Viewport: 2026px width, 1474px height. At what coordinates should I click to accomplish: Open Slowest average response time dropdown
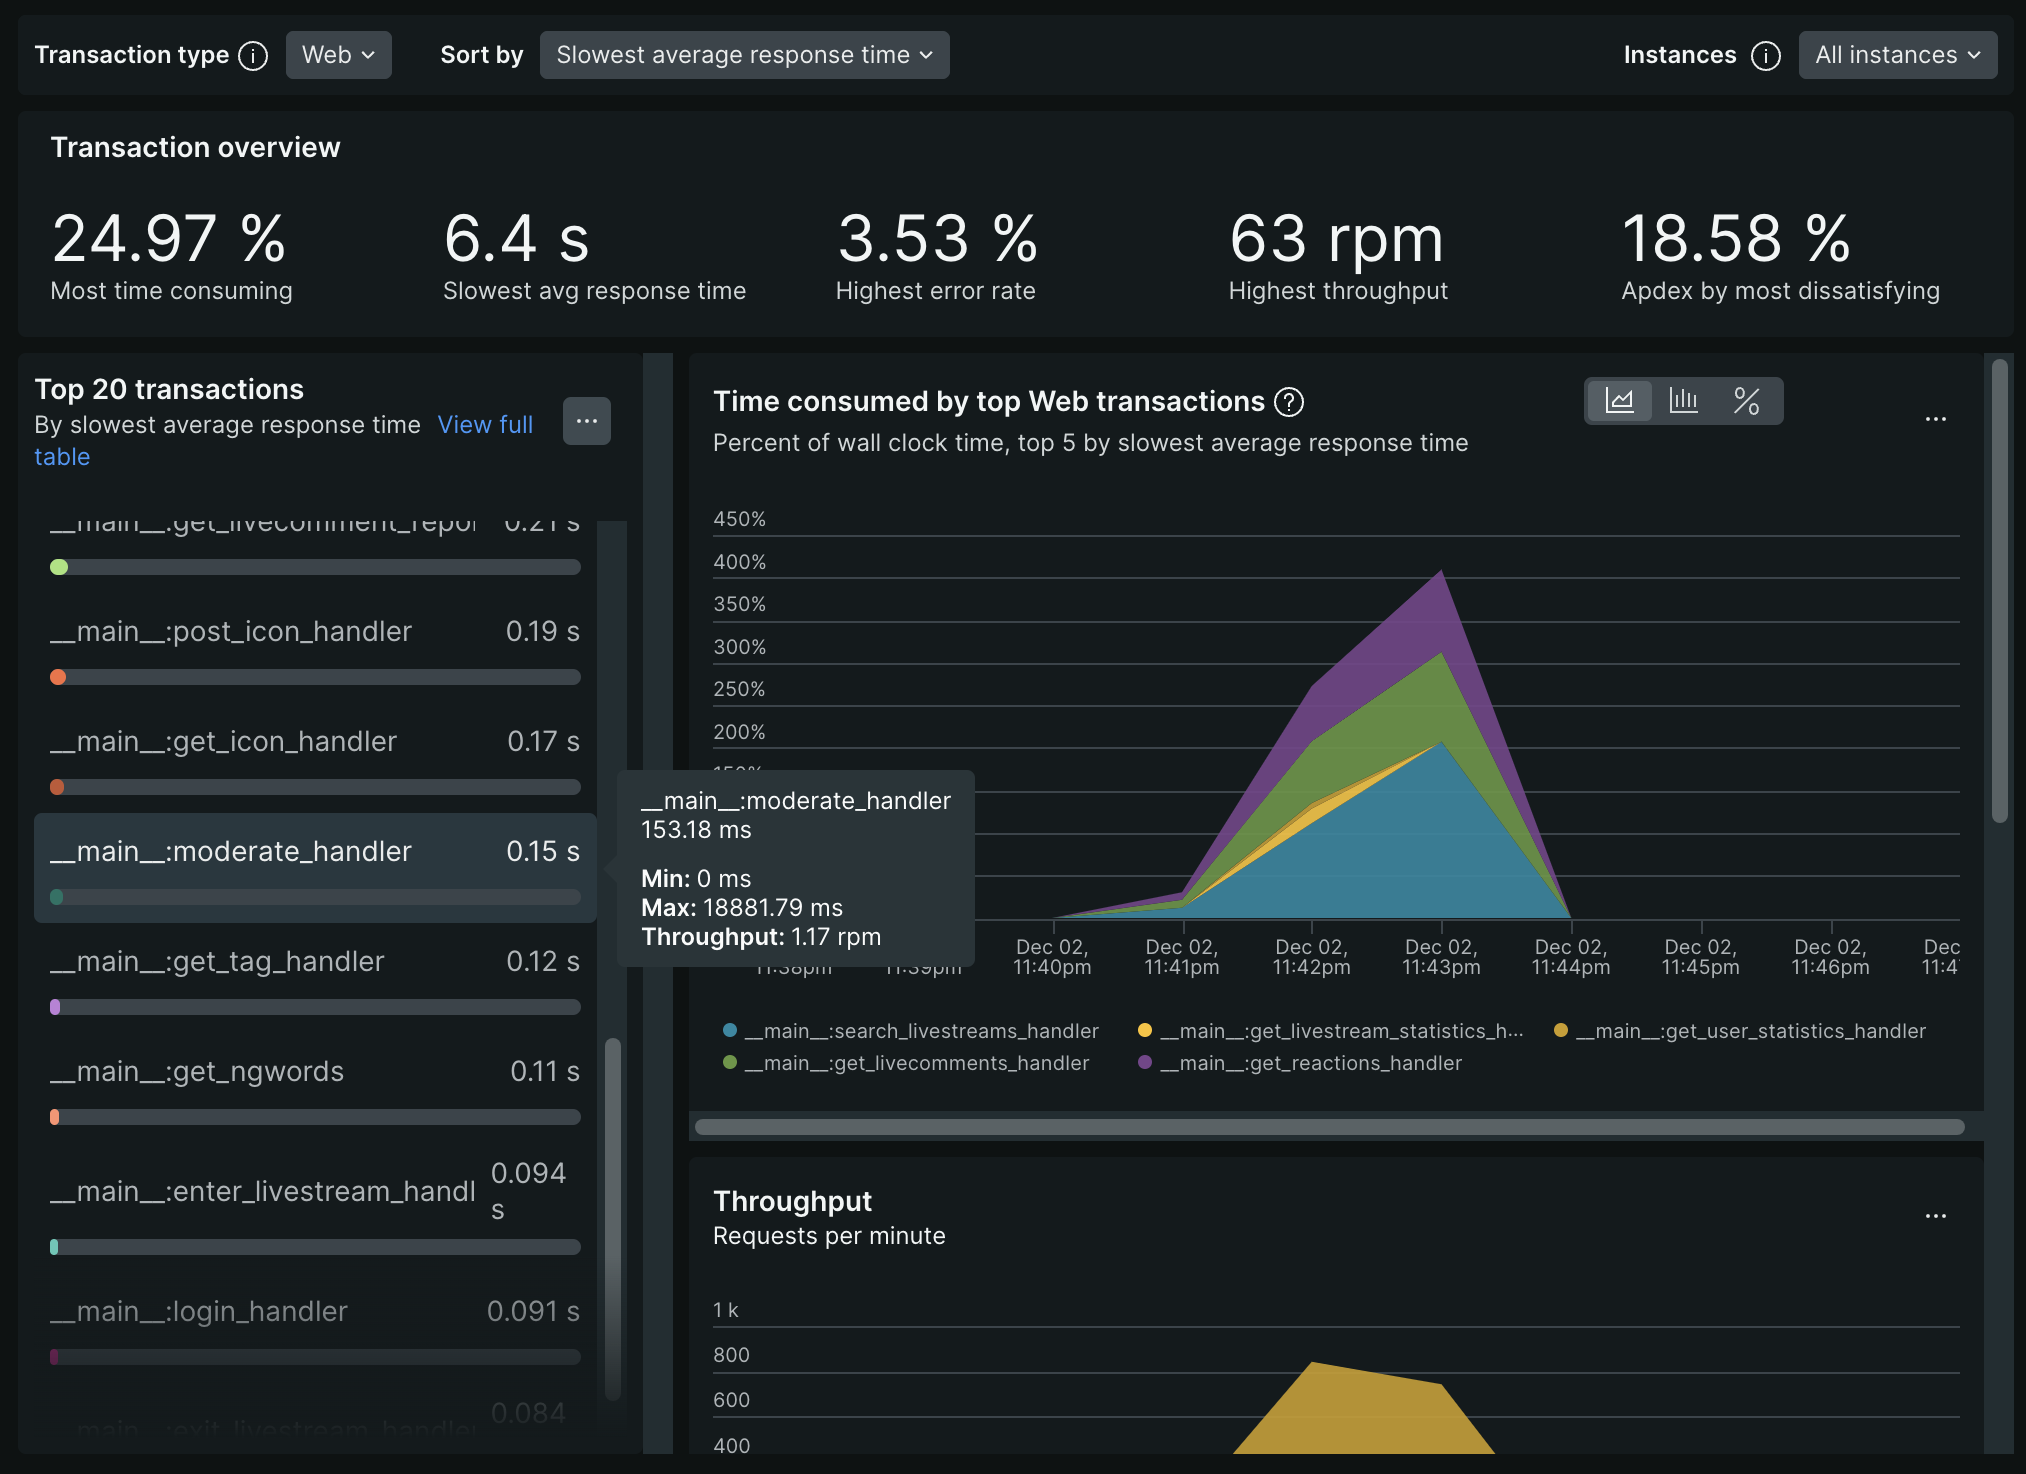(x=744, y=55)
